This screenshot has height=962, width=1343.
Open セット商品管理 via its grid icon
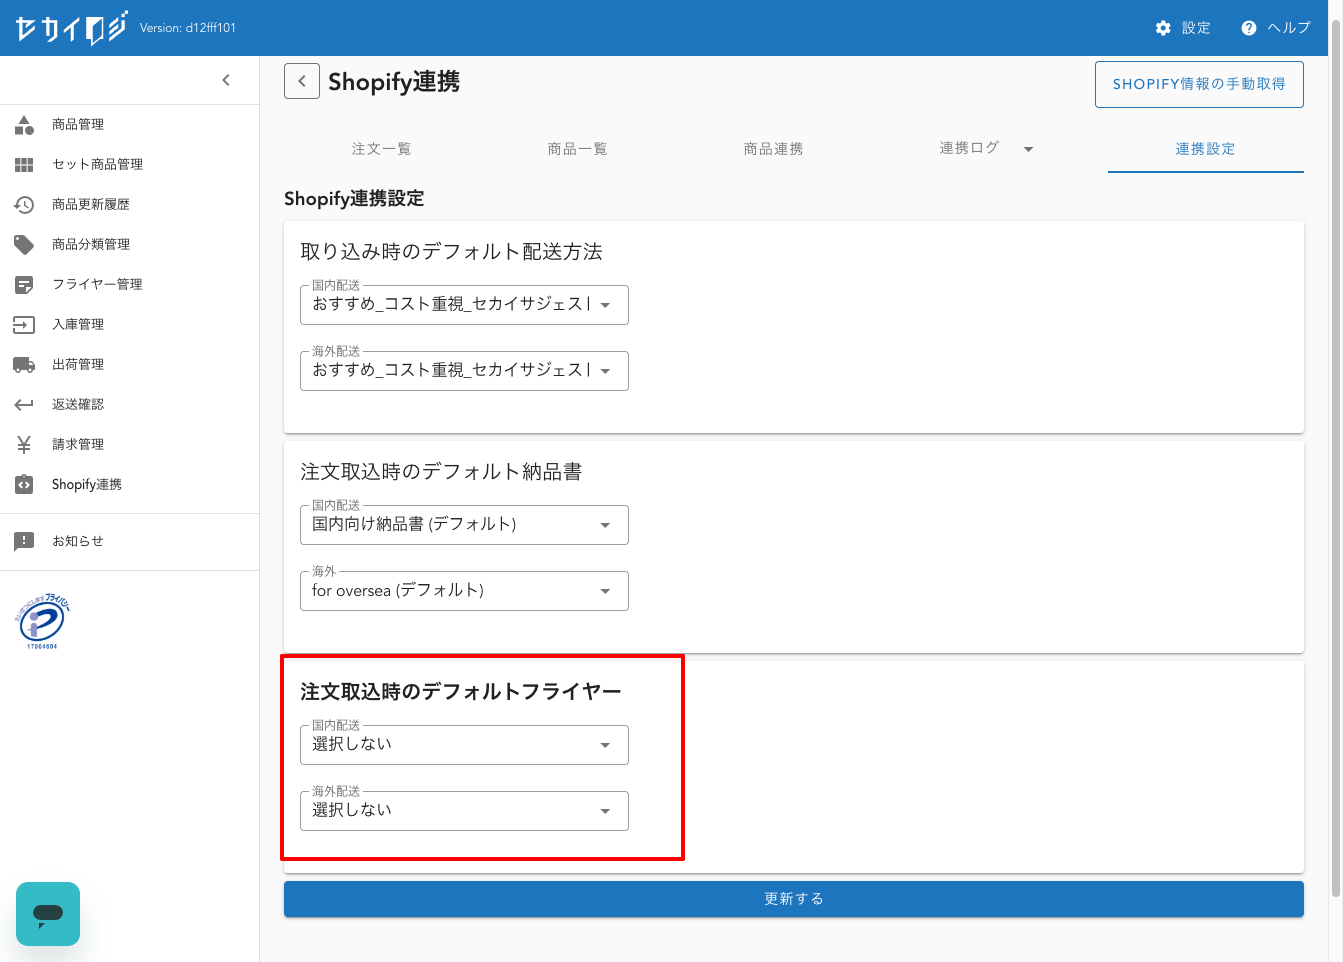click(24, 165)
